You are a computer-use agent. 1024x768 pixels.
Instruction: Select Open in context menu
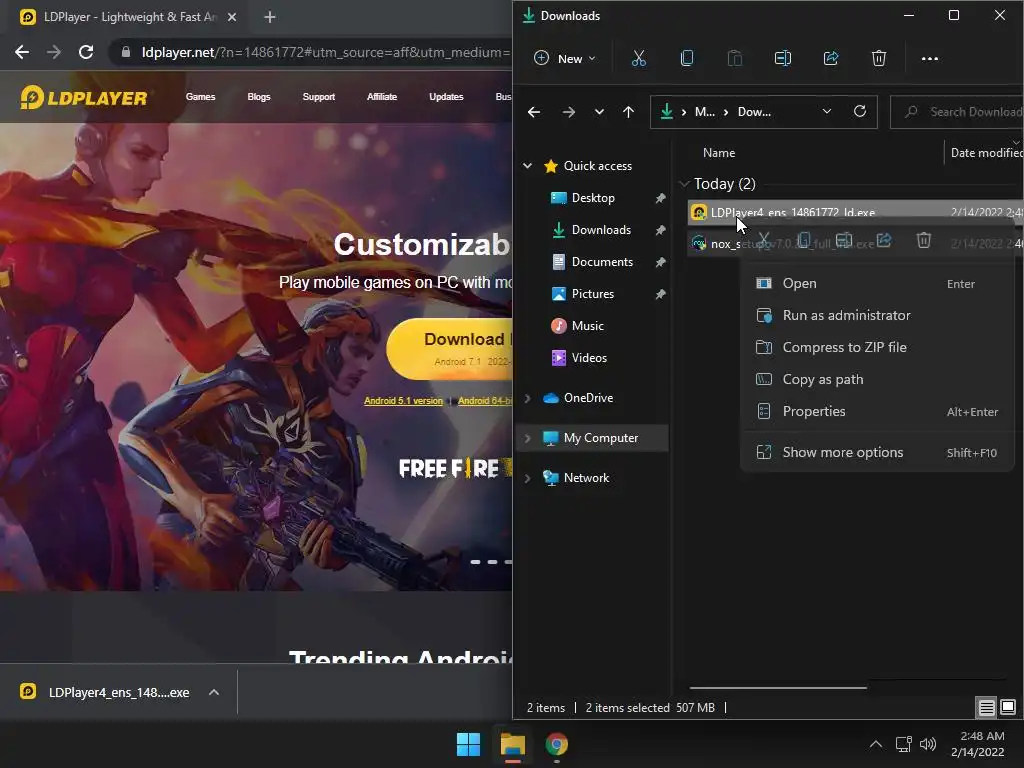pos(876,283)
